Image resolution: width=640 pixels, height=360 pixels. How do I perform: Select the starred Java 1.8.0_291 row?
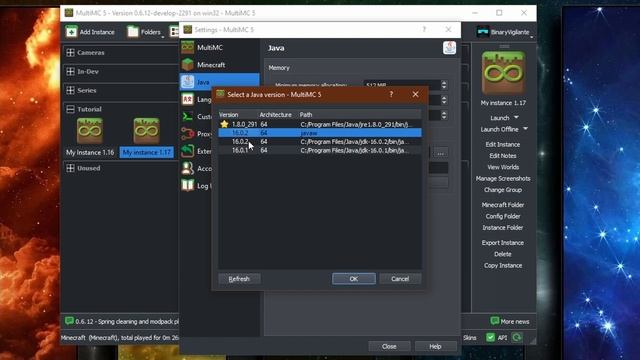[x=320, y=124]
